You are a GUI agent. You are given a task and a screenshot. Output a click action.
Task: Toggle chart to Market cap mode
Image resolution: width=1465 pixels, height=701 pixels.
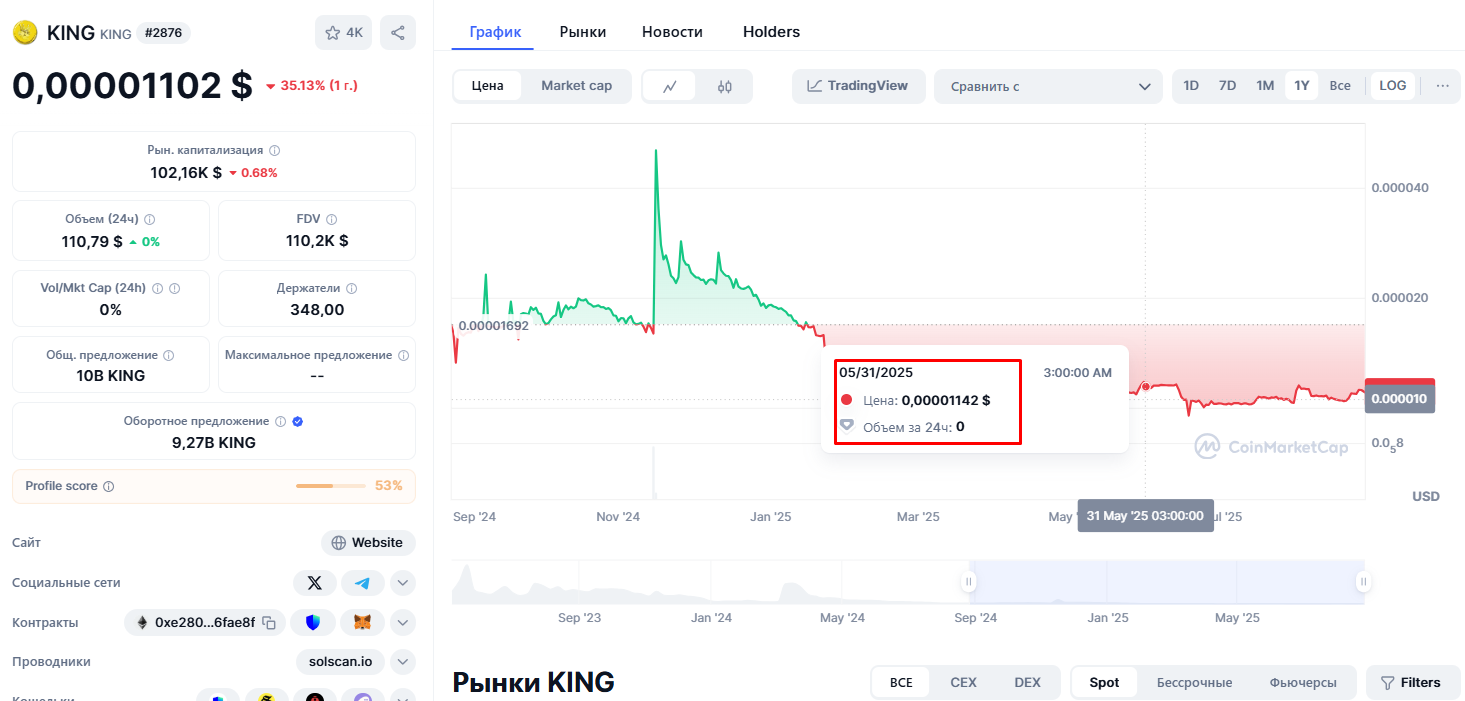tap(576, 86)
